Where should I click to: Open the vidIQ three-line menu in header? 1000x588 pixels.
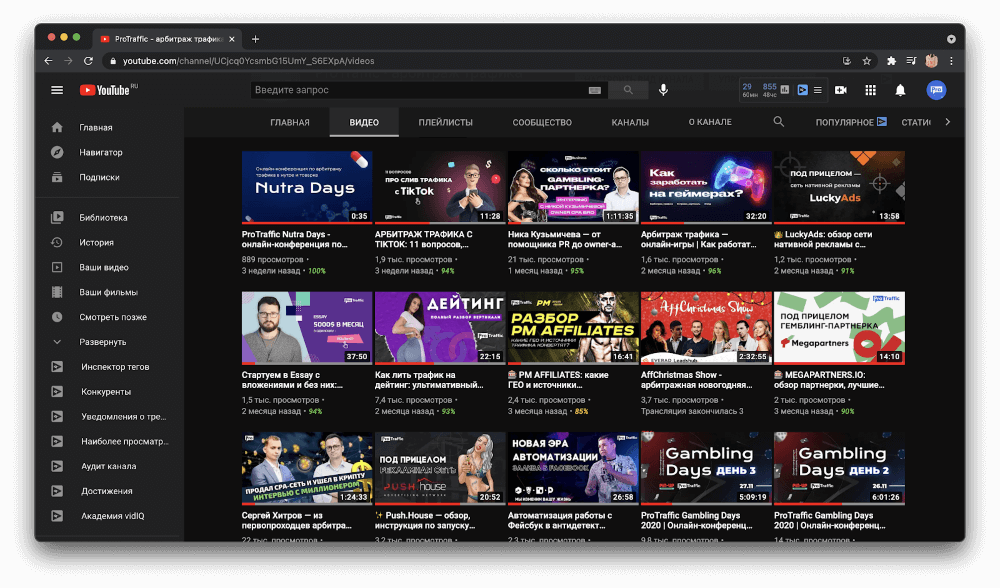click(x=817, y=90)
